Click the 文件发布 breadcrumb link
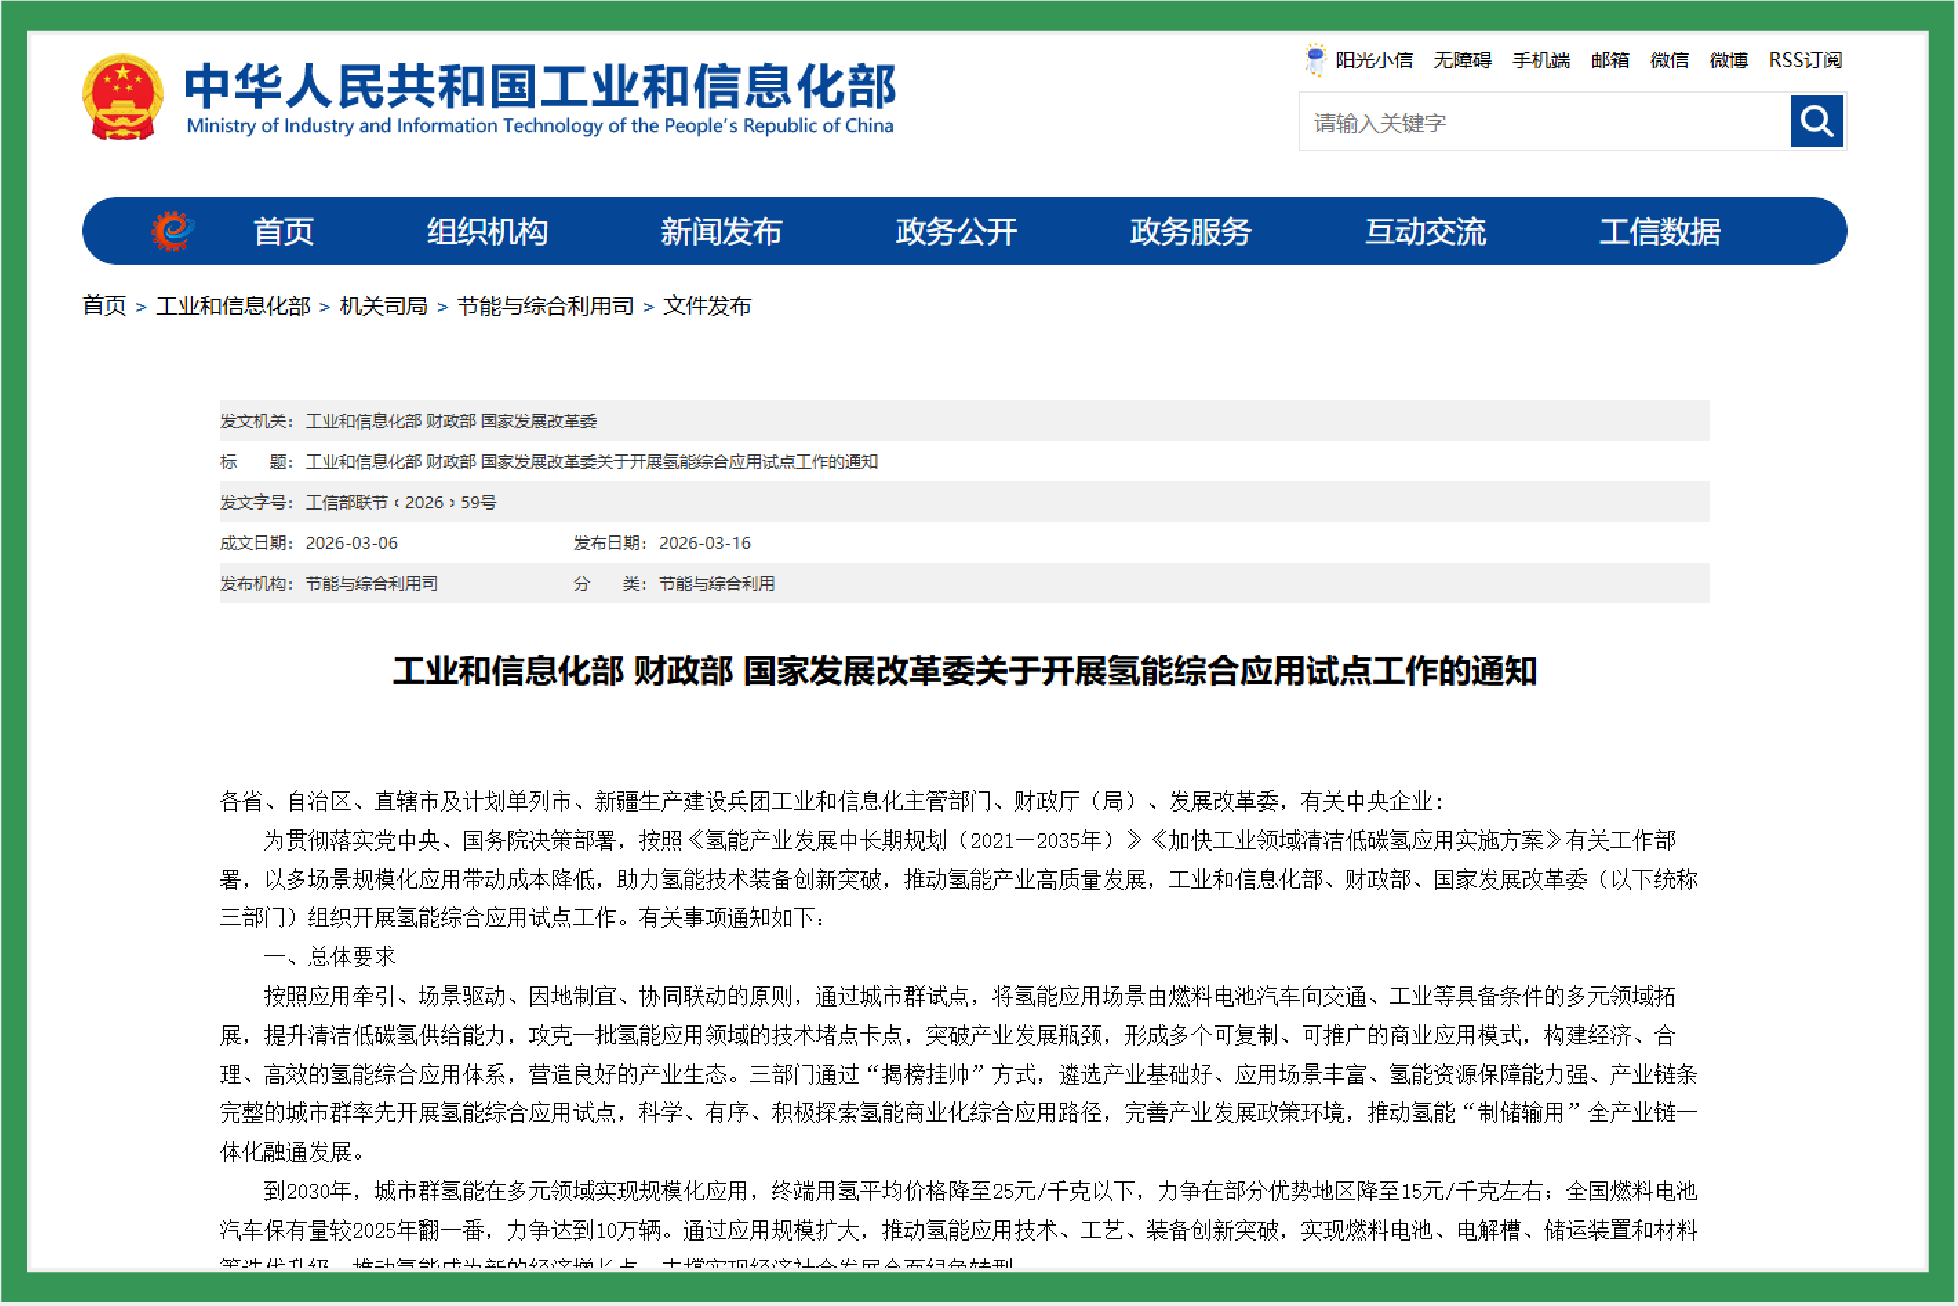 click(x=707, y=306)
